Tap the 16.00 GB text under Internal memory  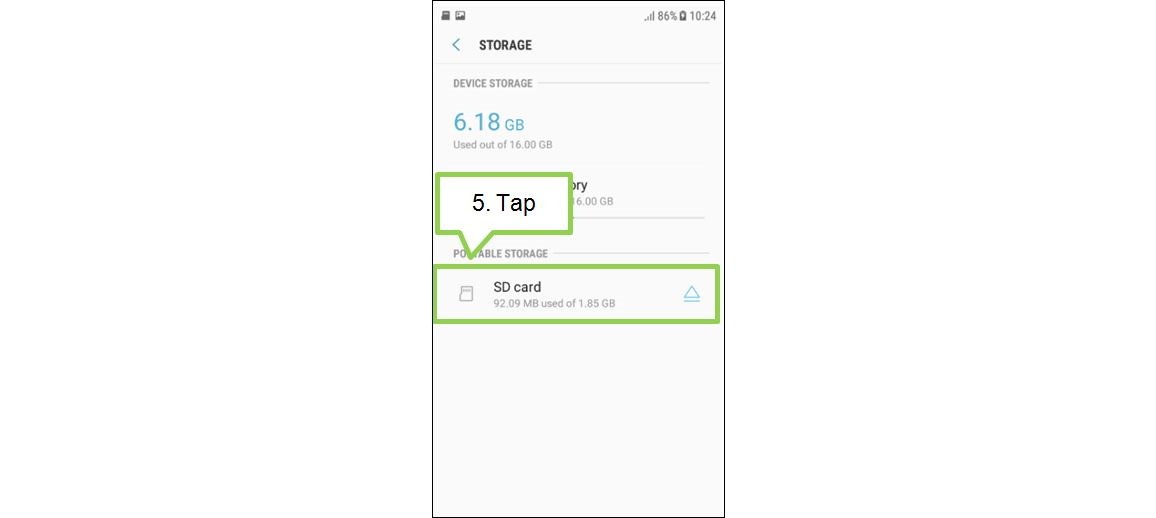(x=593, y=201)
